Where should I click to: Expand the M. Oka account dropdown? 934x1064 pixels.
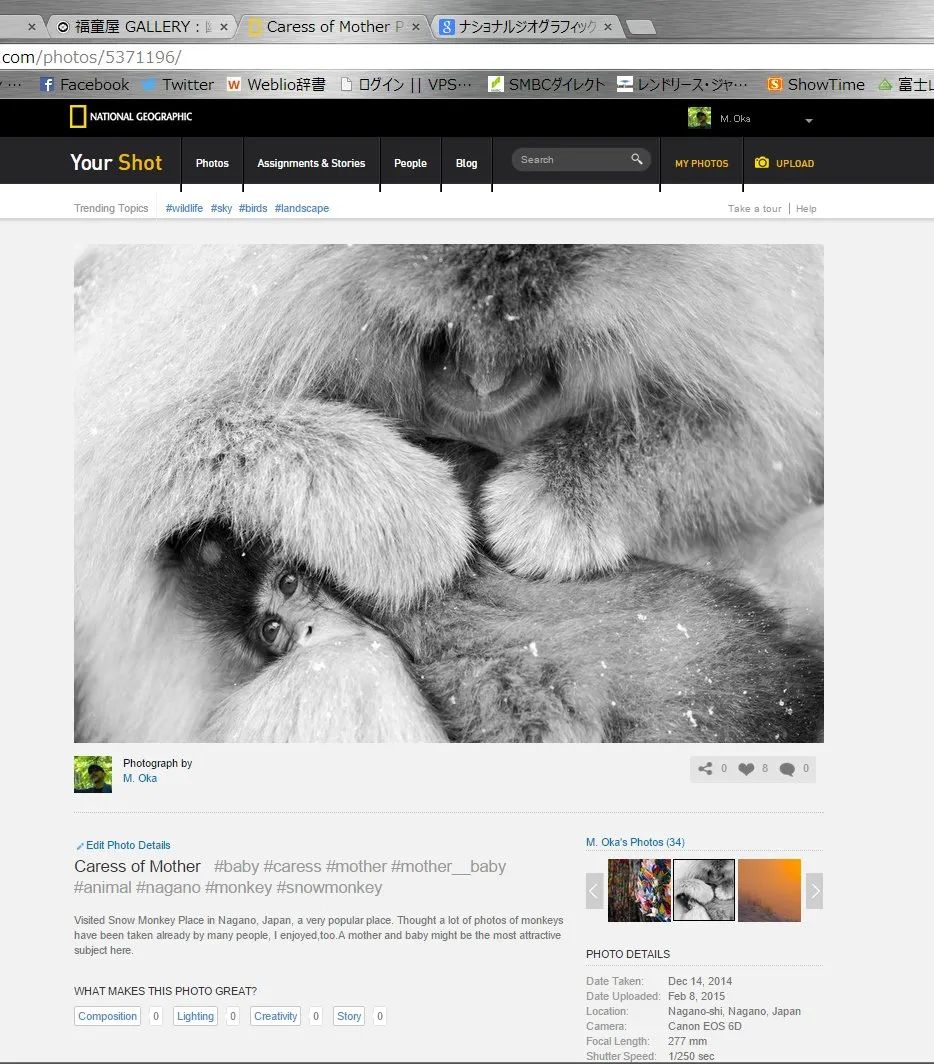coord(808,120)
